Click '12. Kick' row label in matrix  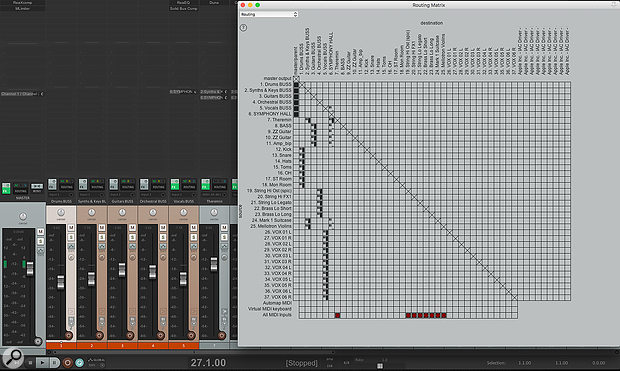pos(284,150)
